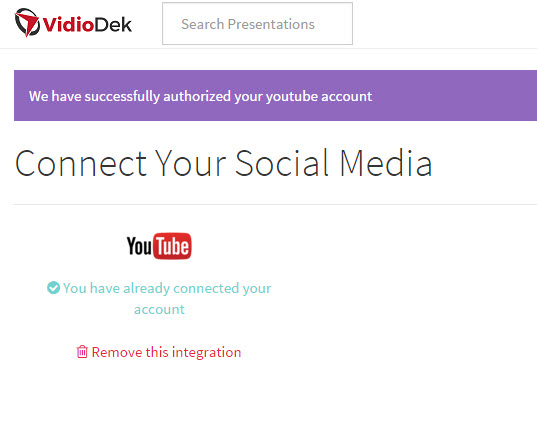Click the VidioDek shield logo icon
The image size is (537, 428).
[27, 23]
